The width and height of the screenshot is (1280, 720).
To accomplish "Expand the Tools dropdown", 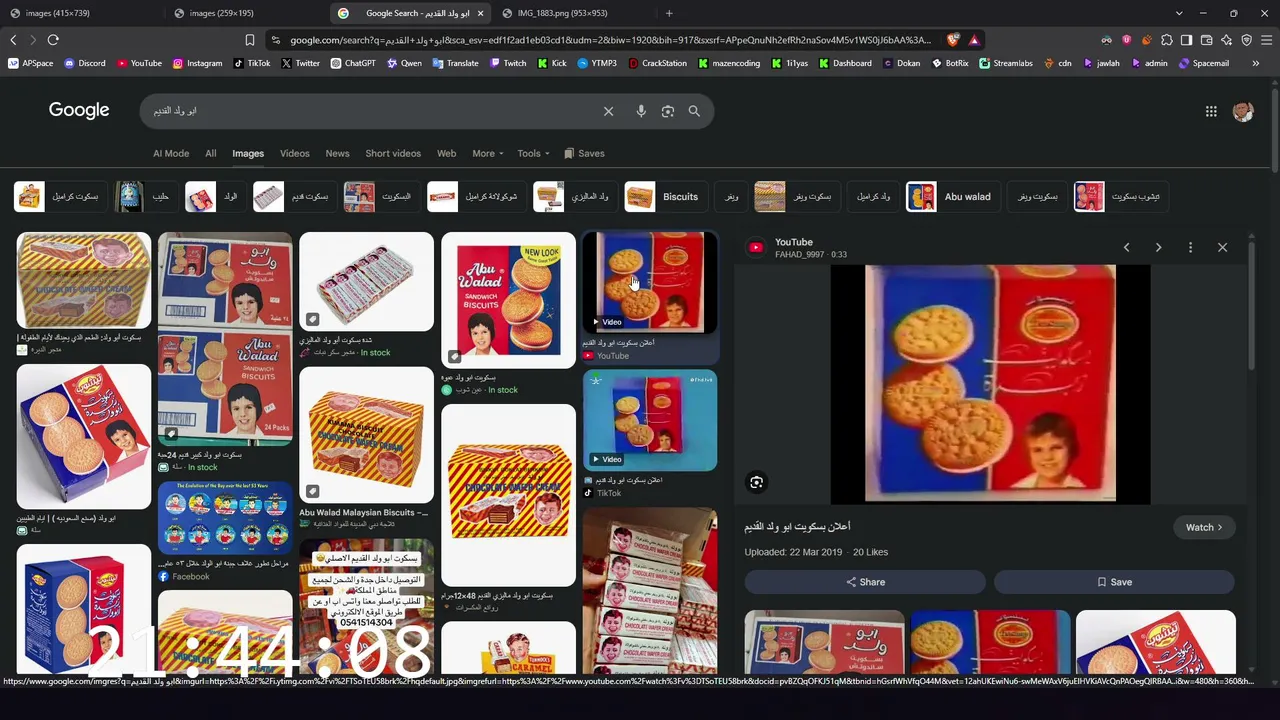I will 533,153.
